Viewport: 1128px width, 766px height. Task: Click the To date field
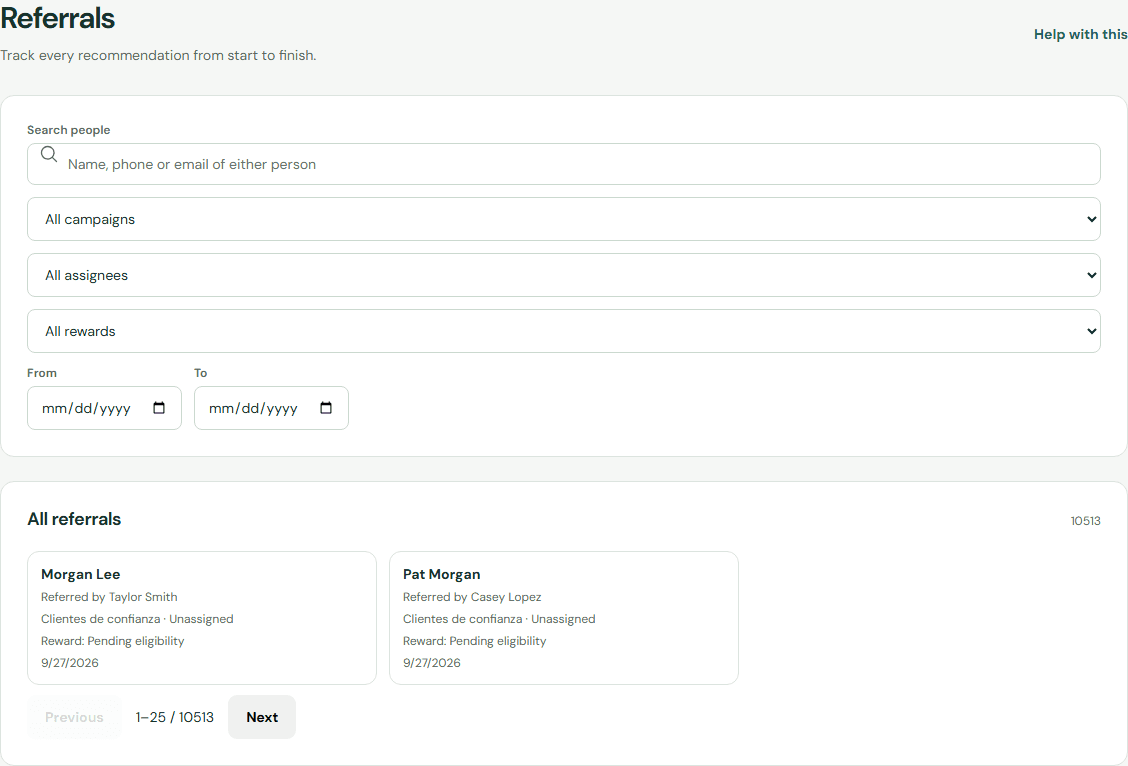[x=271, y=409]
